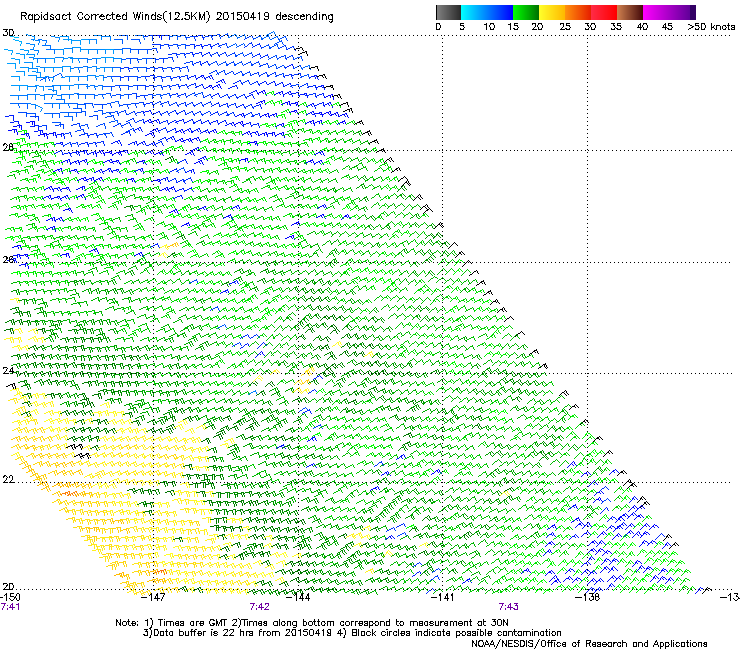Click the red 30–35 knots legend swatch
The image size is (740, 650).
(604, 12)
